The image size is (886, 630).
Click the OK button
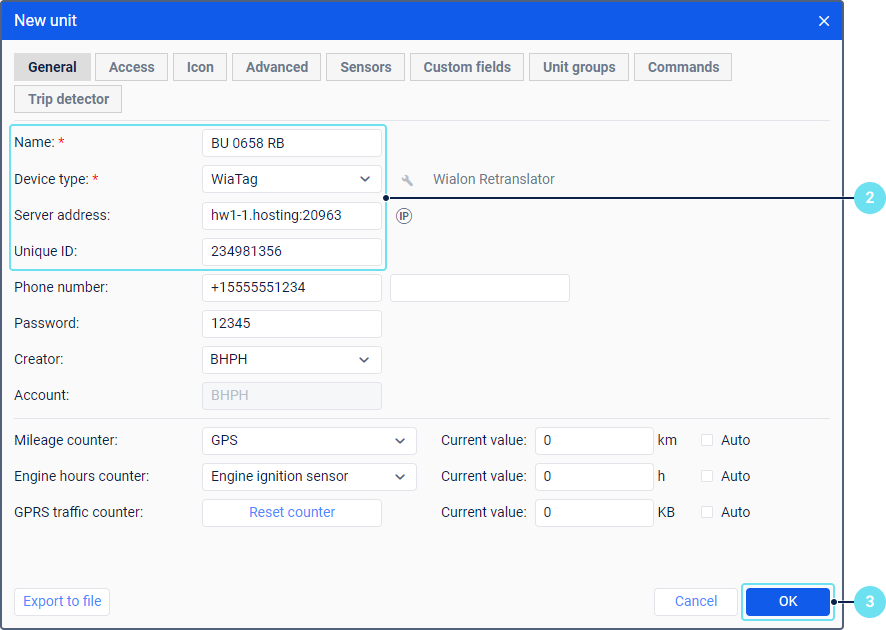788,602
